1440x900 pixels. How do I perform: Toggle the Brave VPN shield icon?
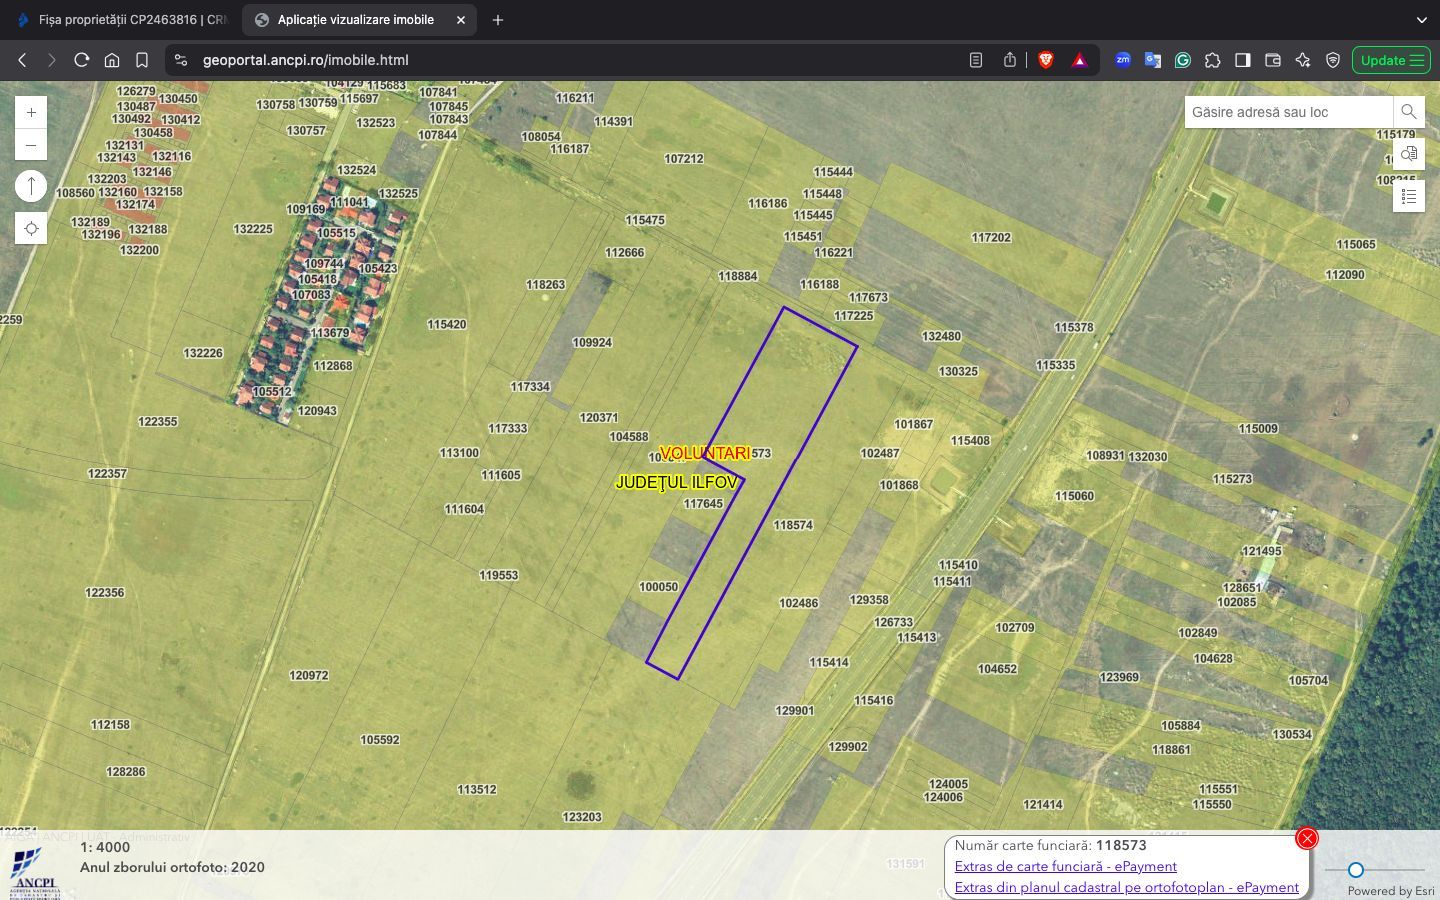[x=1333, y=60]
